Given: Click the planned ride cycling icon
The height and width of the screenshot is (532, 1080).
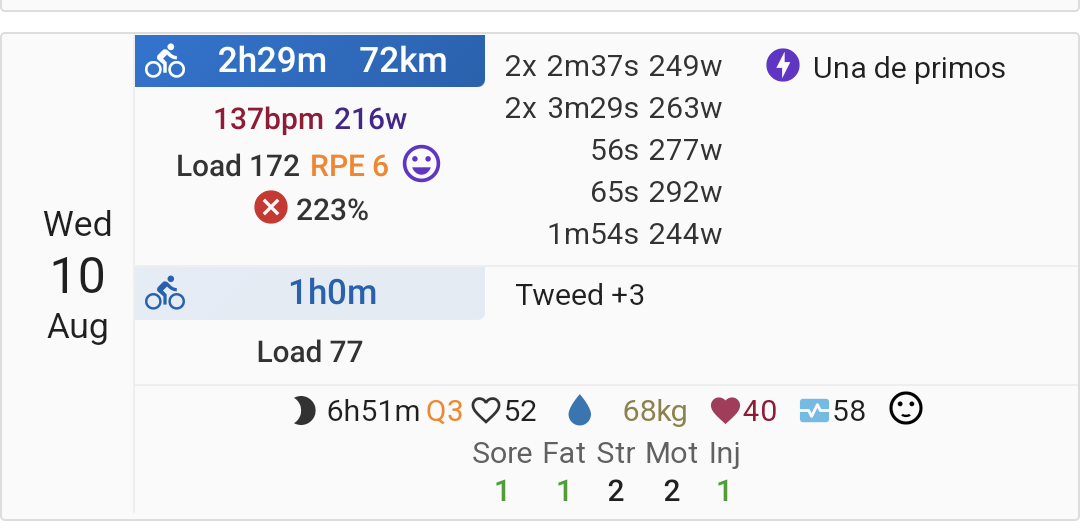Looking at the screenshot, I should click(x=165, y=293).
